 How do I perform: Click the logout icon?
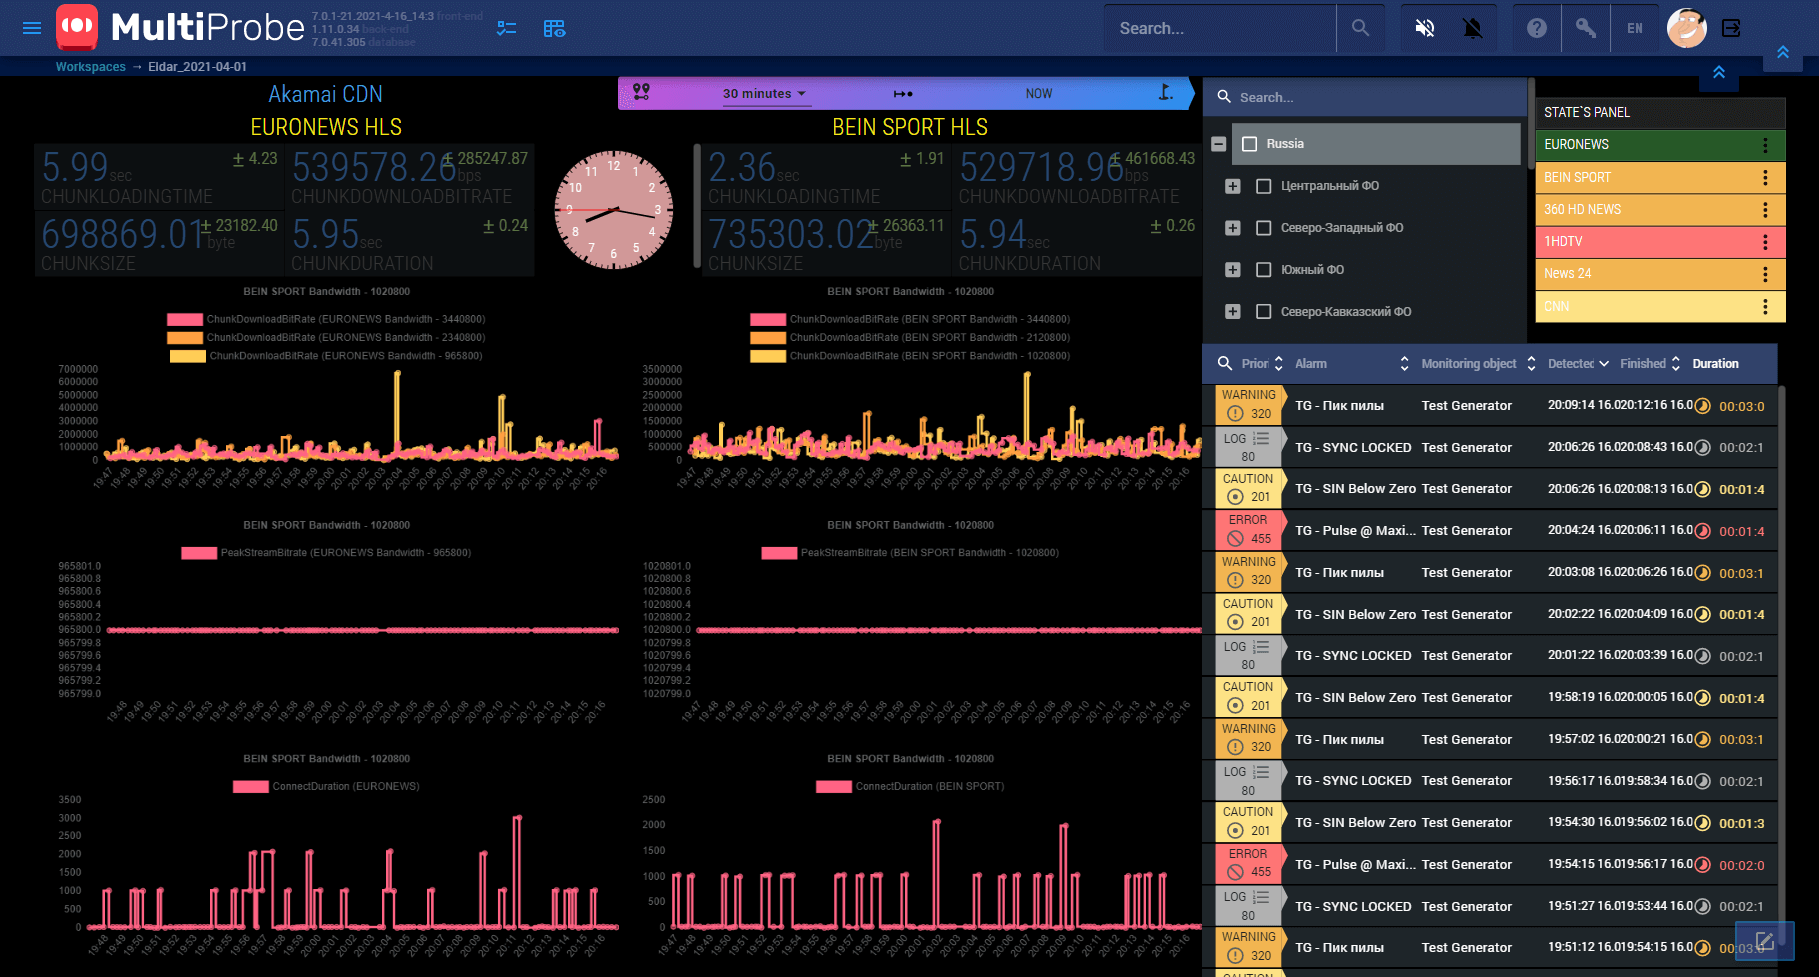1732,28
